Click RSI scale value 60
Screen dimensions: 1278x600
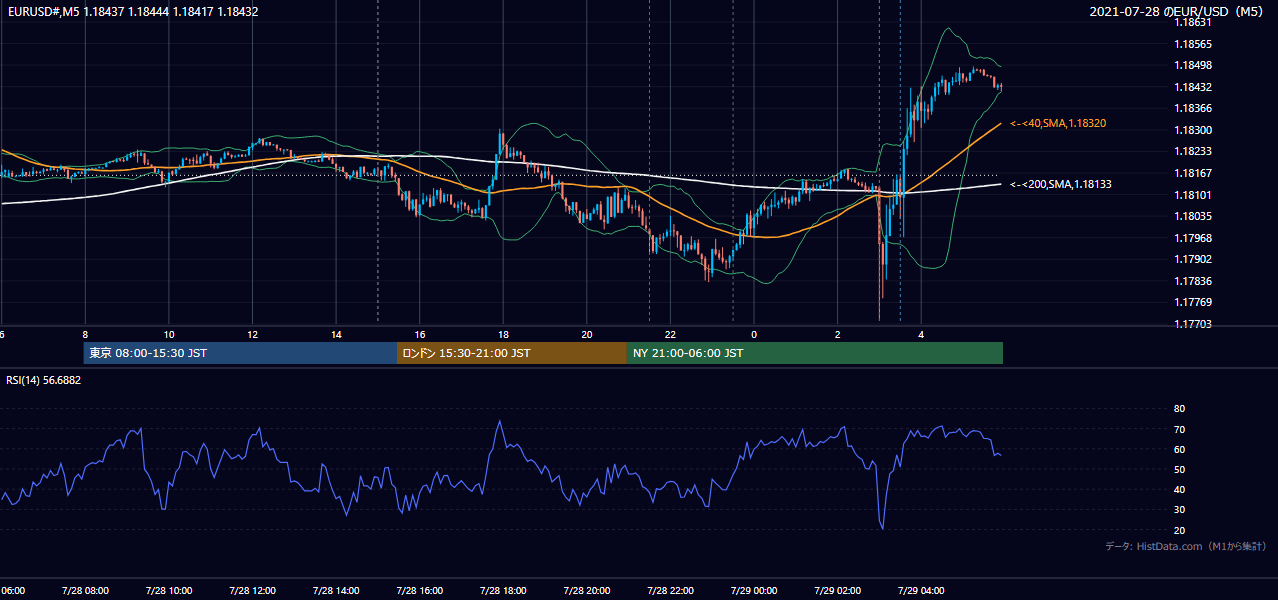coord(1179,449)
